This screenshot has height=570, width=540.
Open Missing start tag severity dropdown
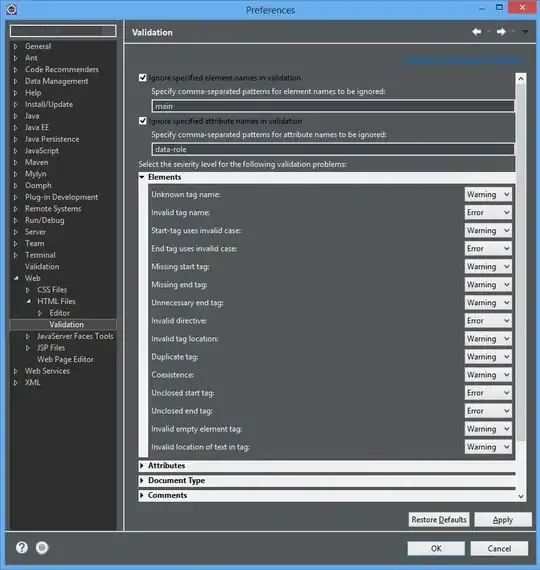(488, 266)
